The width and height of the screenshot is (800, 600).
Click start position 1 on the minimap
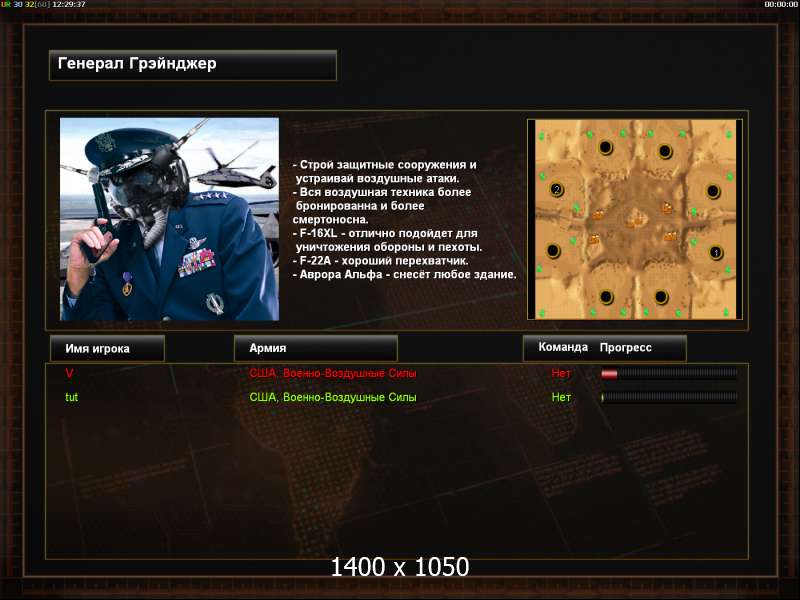[716, 252]
